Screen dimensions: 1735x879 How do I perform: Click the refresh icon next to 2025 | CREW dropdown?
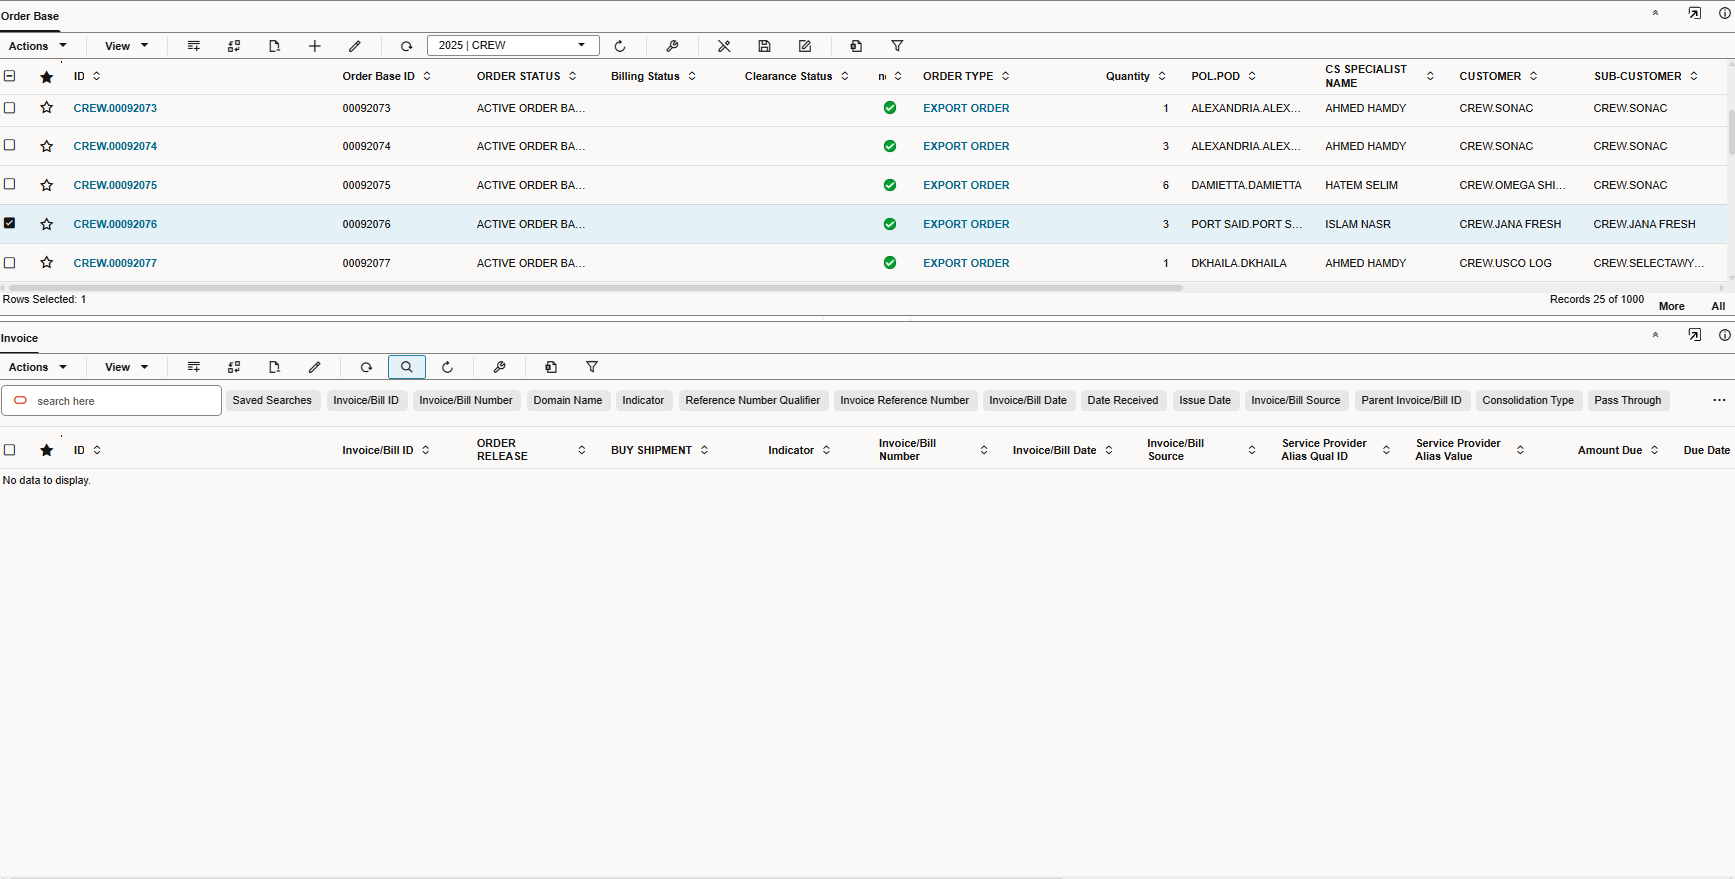[x=620, y=46]
